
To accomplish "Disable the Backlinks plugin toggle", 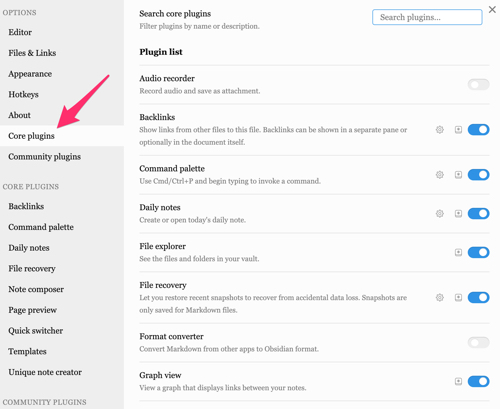I will (x=478, y=130).
